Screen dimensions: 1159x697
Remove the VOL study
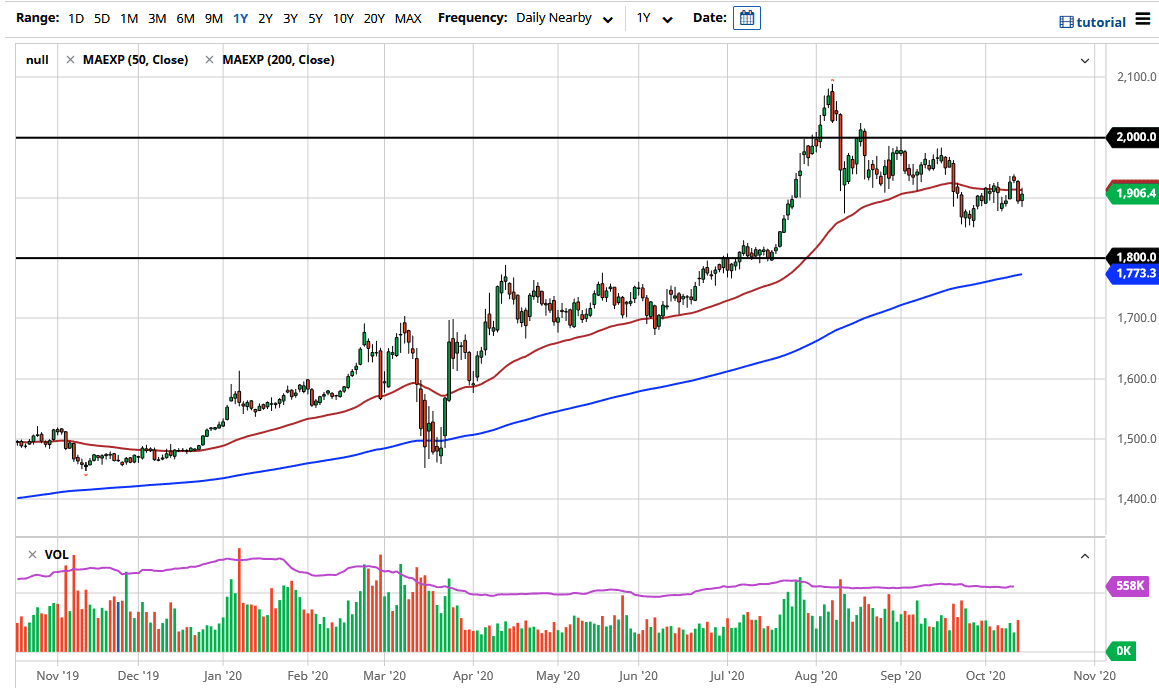32,554
